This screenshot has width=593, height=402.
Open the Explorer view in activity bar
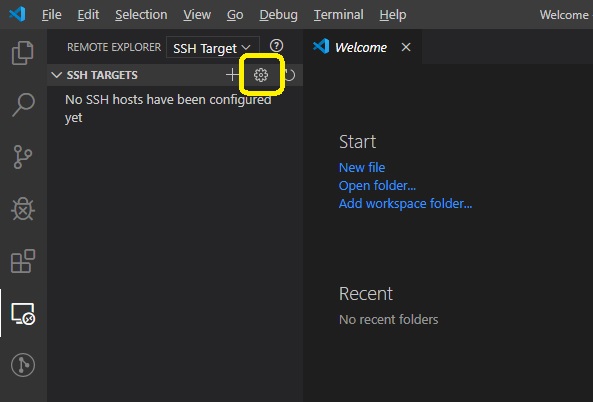click(x=23, y=53)
